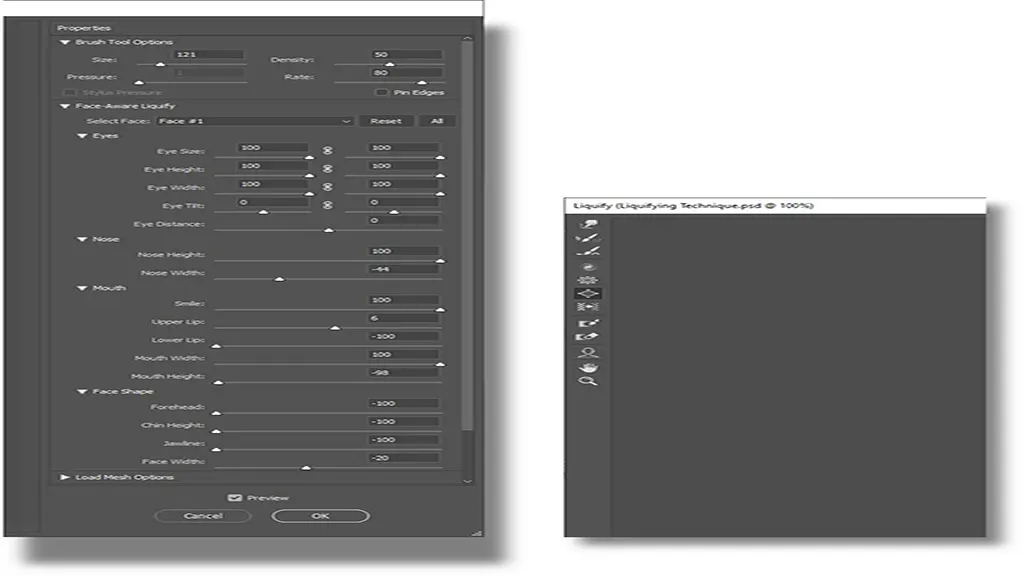Select the Thaw Mask tool
The image size is (1024, 576).
coord(588,337)
